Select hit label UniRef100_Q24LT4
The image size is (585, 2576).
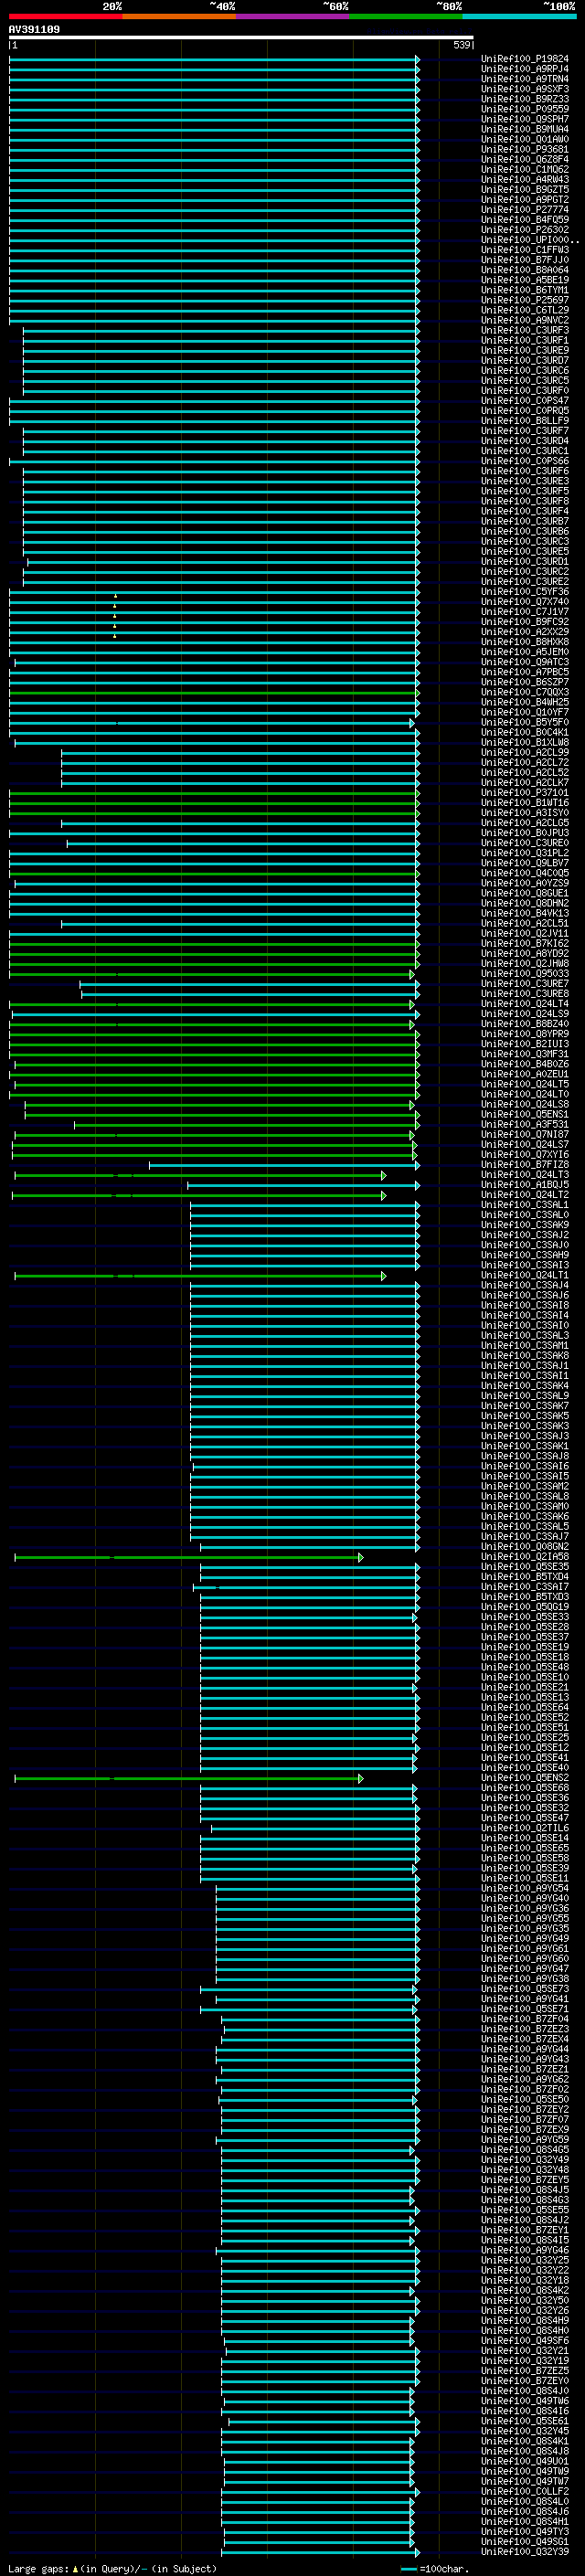click(525, 1004)
